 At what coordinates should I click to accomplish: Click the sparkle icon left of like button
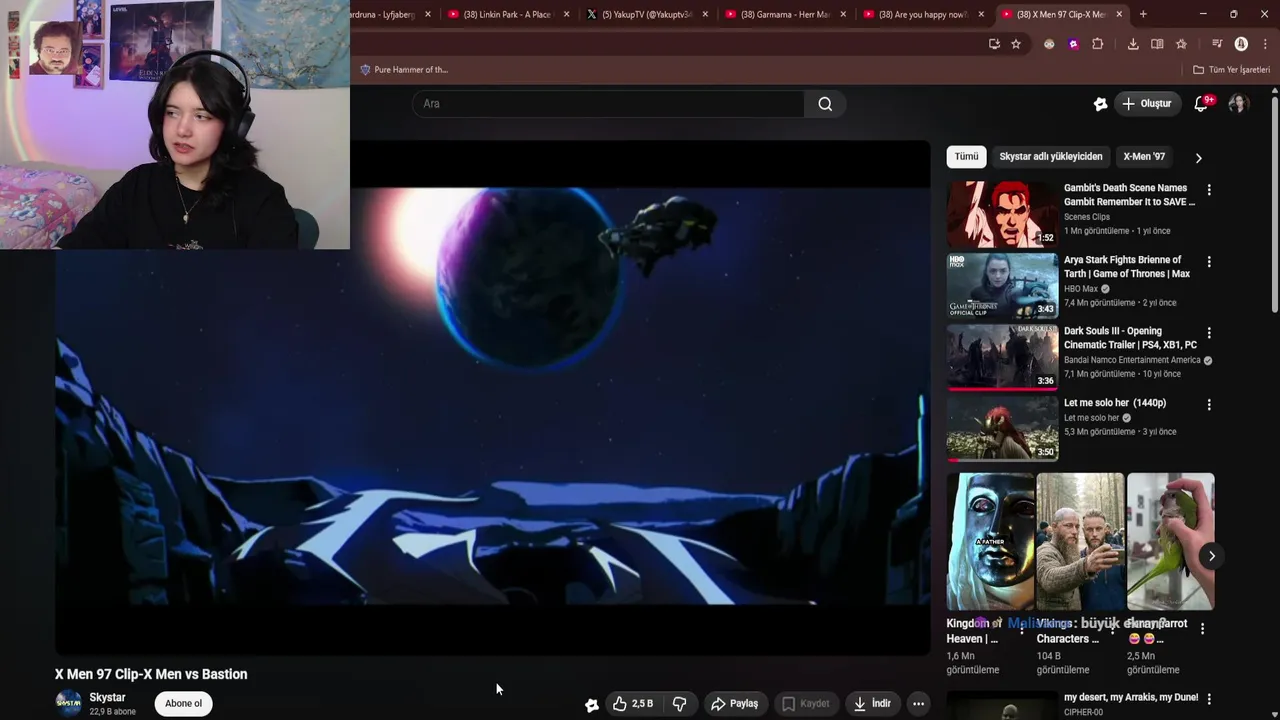pos(592,705)
